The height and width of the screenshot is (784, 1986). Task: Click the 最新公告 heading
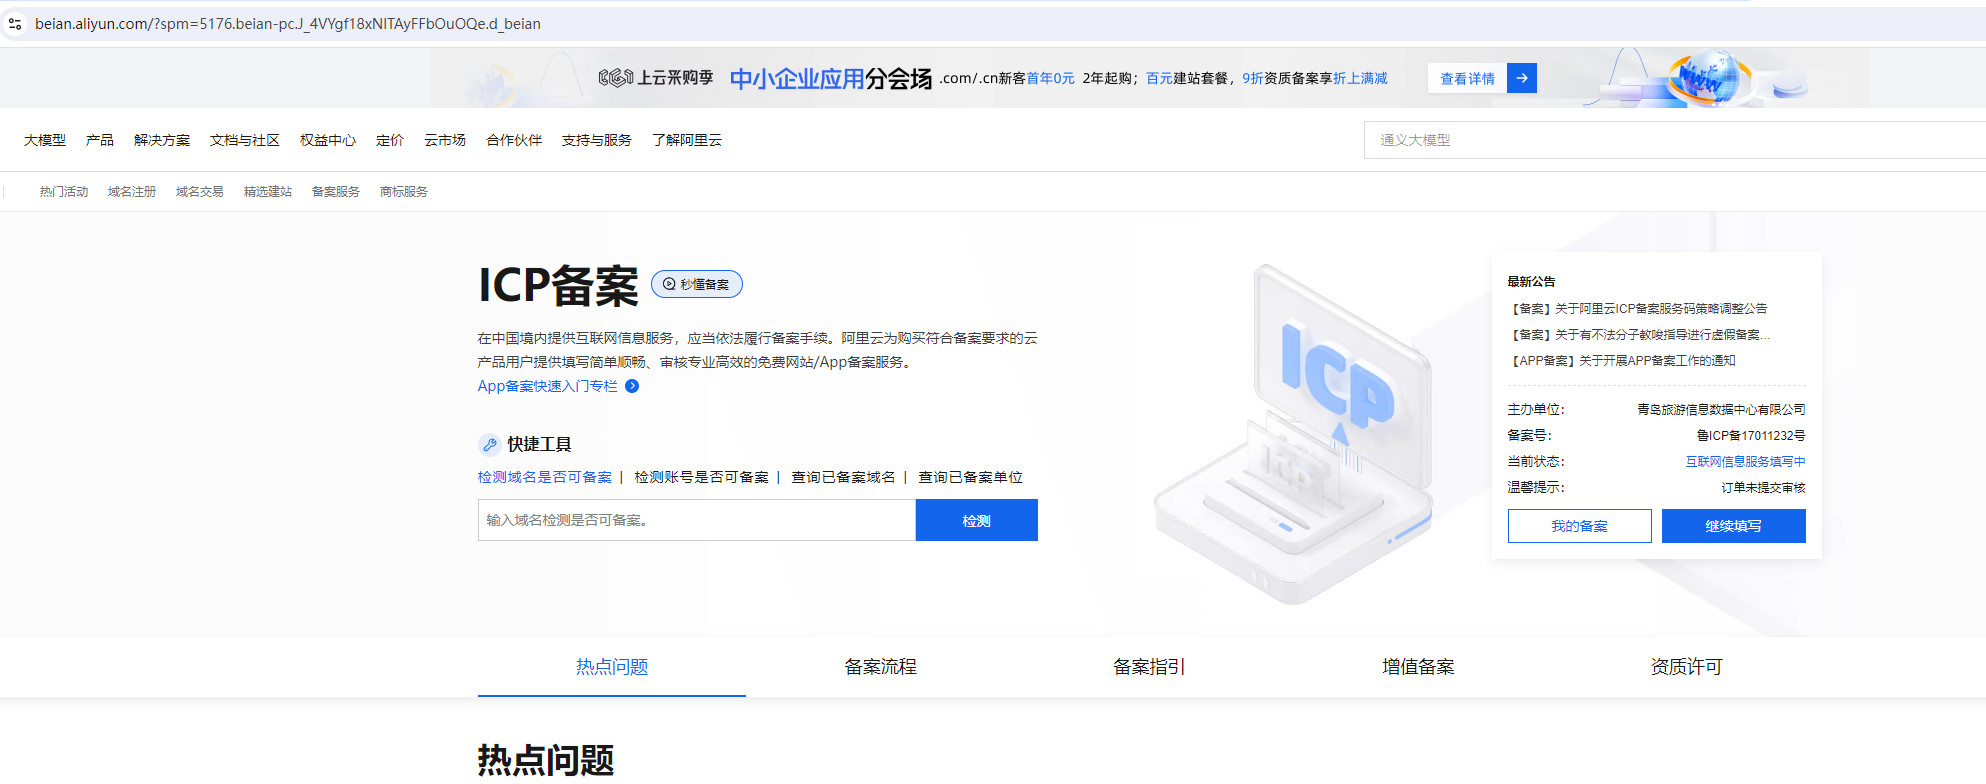1531,282
